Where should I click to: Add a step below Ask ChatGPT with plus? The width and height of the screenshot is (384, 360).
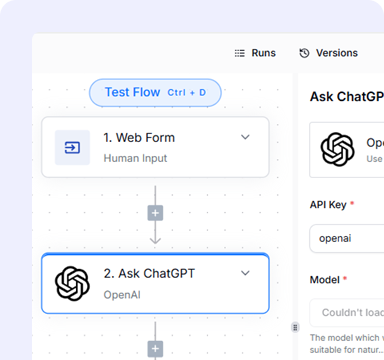(x=155, y=349)
